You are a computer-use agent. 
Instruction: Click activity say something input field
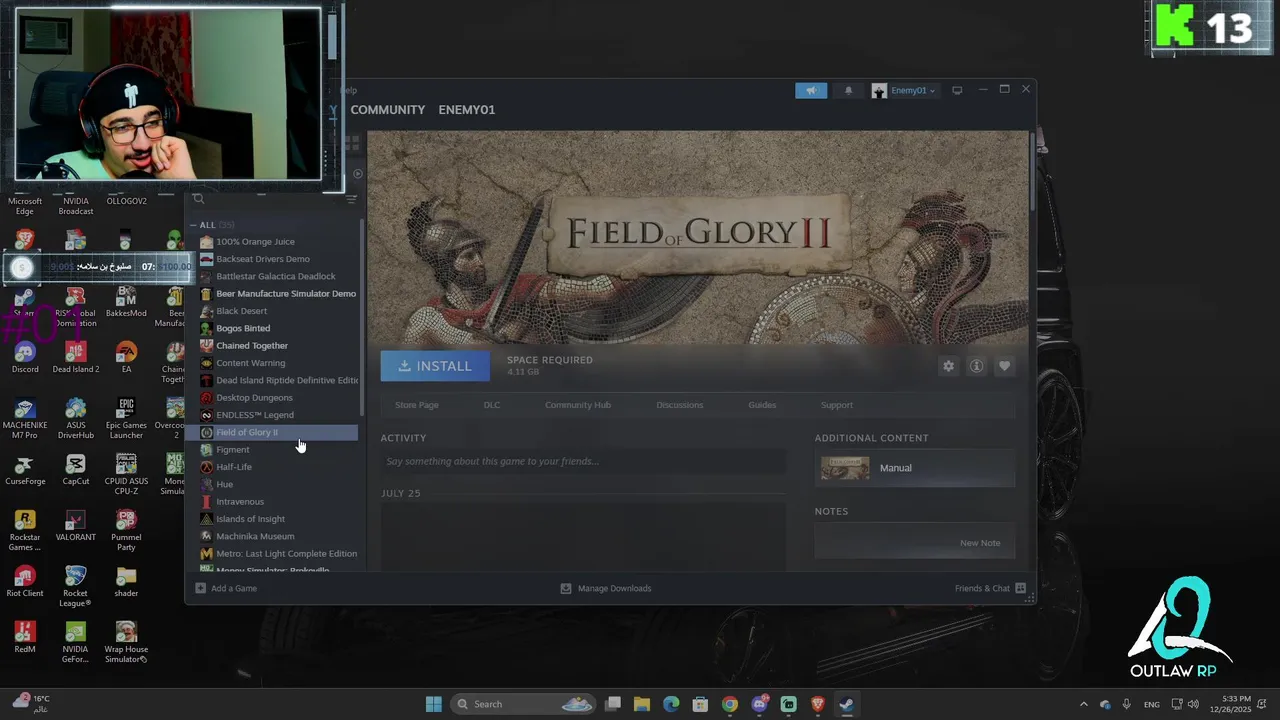[583, 461]
